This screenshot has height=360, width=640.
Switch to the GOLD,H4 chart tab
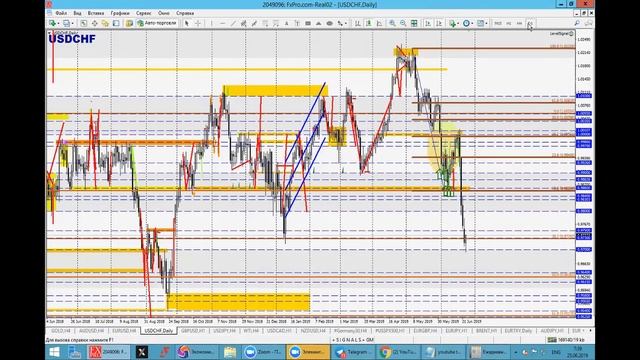pos(60,331)
